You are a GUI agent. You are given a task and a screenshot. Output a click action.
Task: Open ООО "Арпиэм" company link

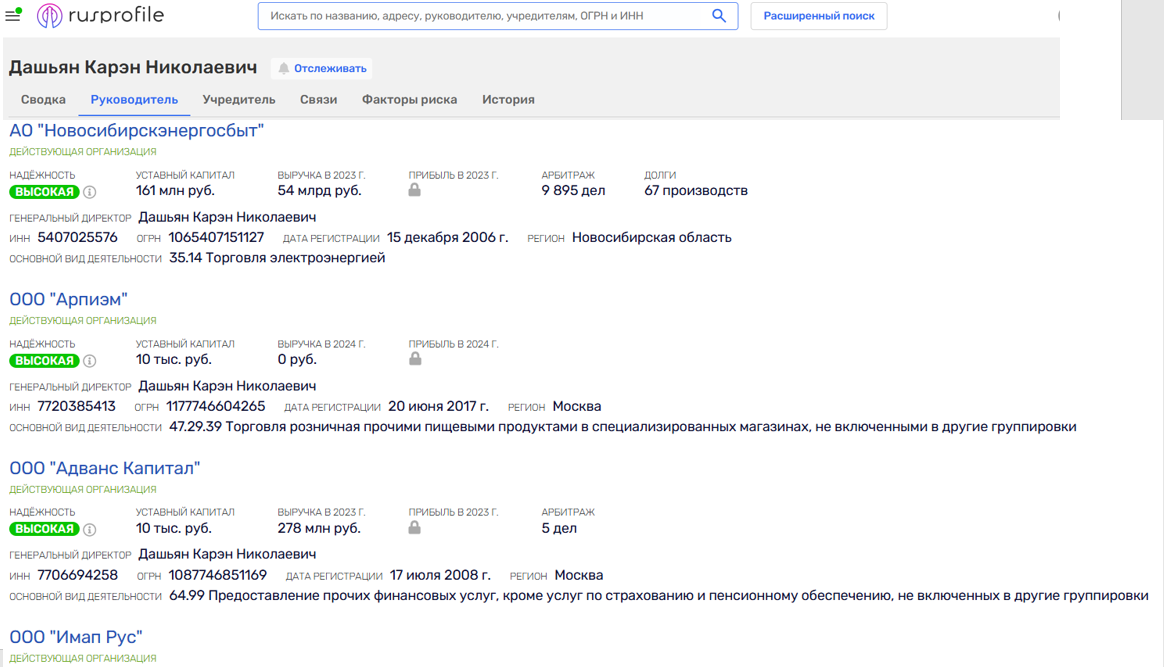[68, 300]
